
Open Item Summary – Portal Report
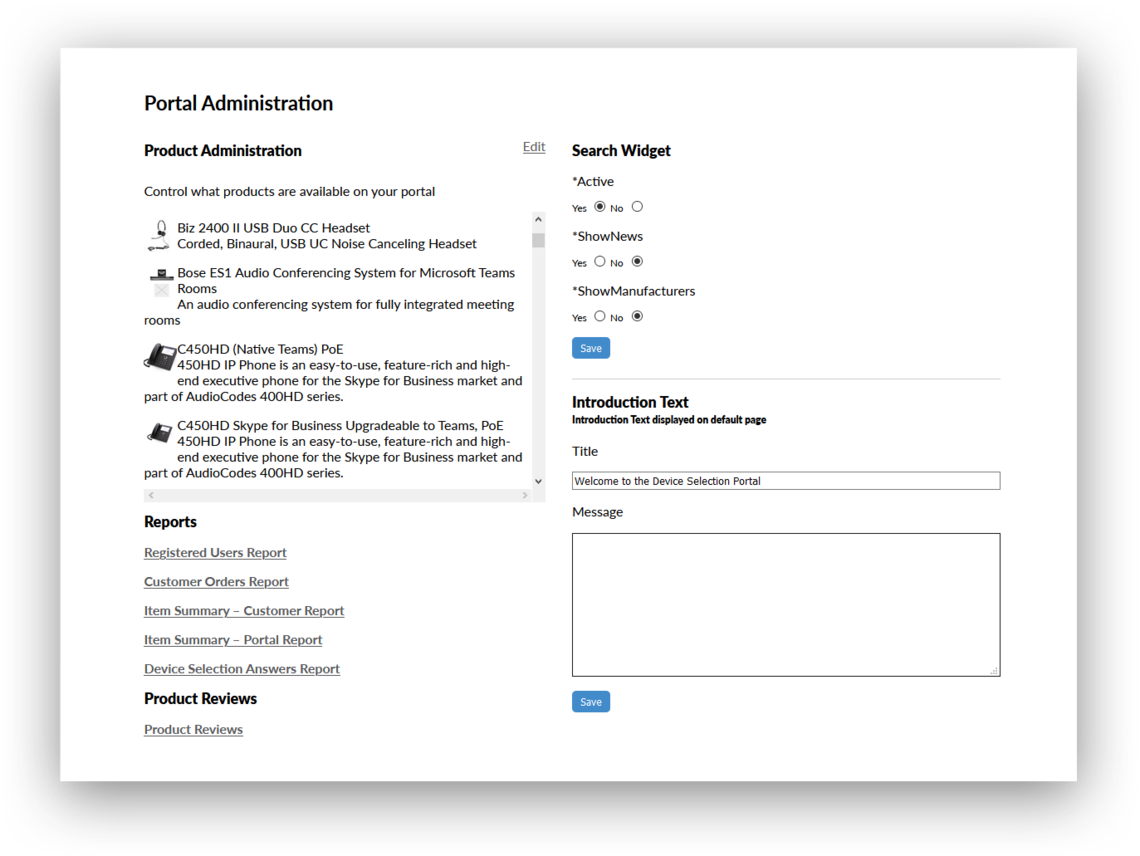[233, 640]
